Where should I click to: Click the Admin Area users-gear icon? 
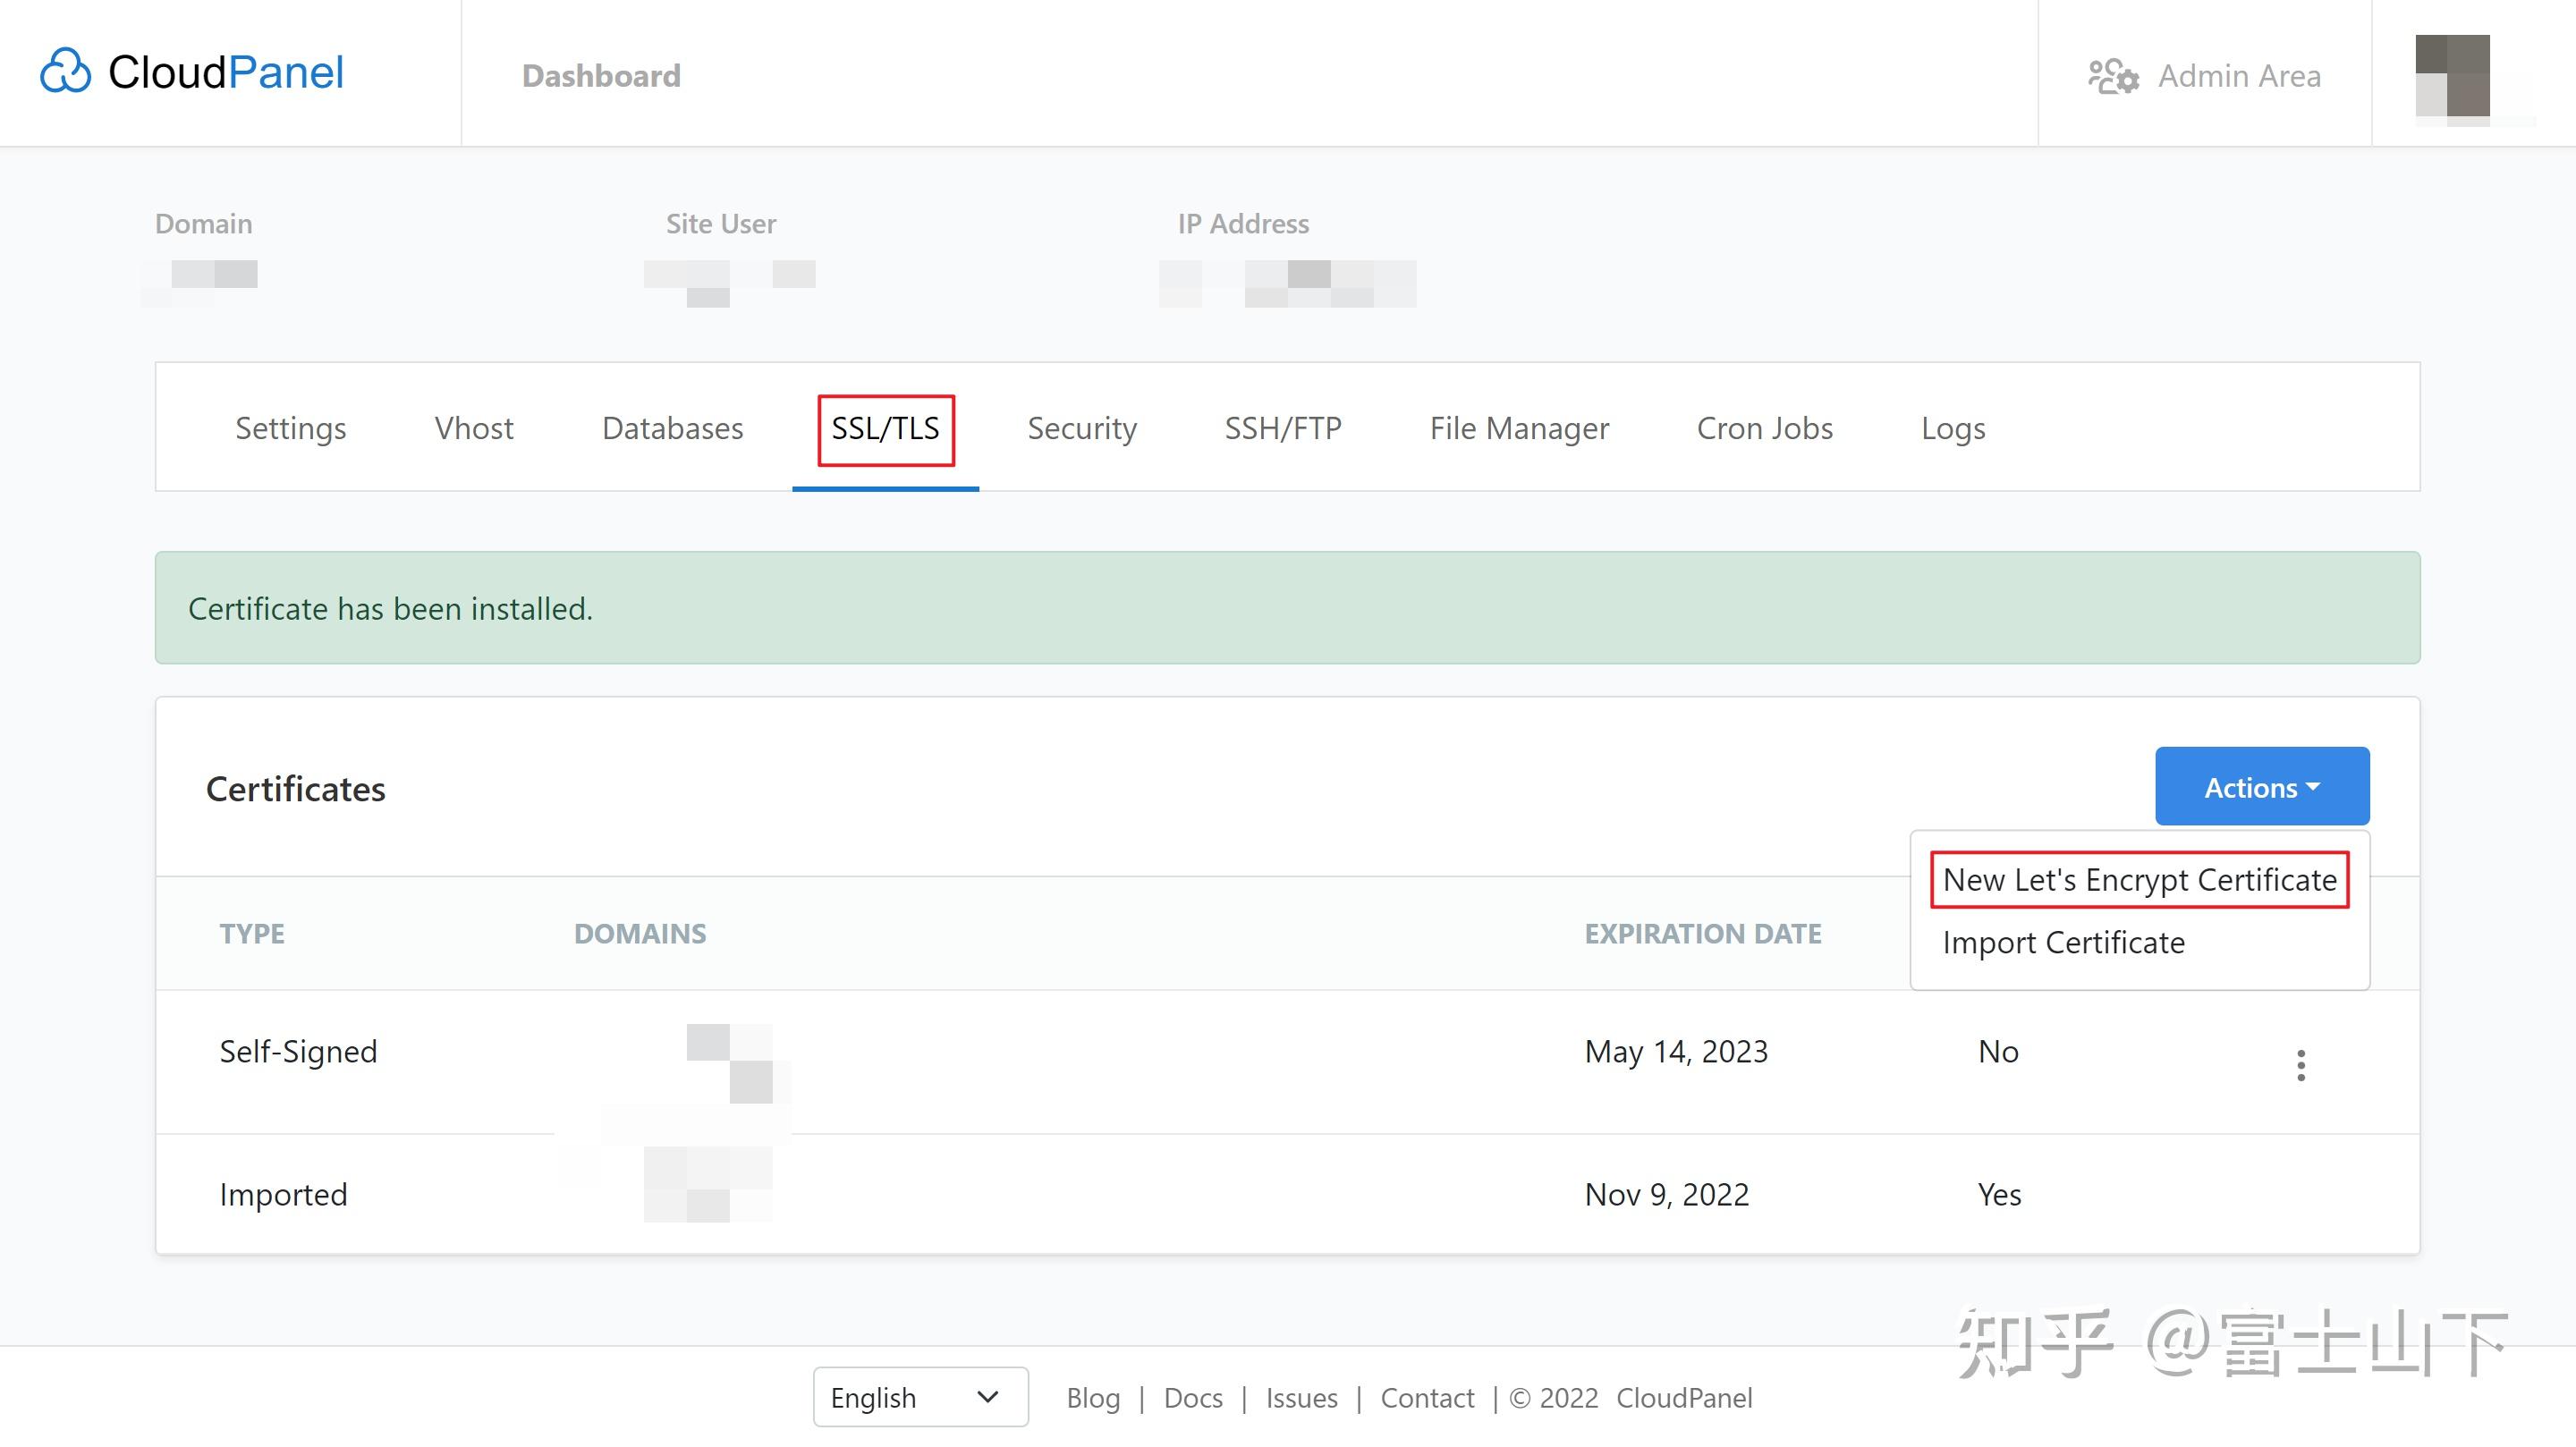2113,76
